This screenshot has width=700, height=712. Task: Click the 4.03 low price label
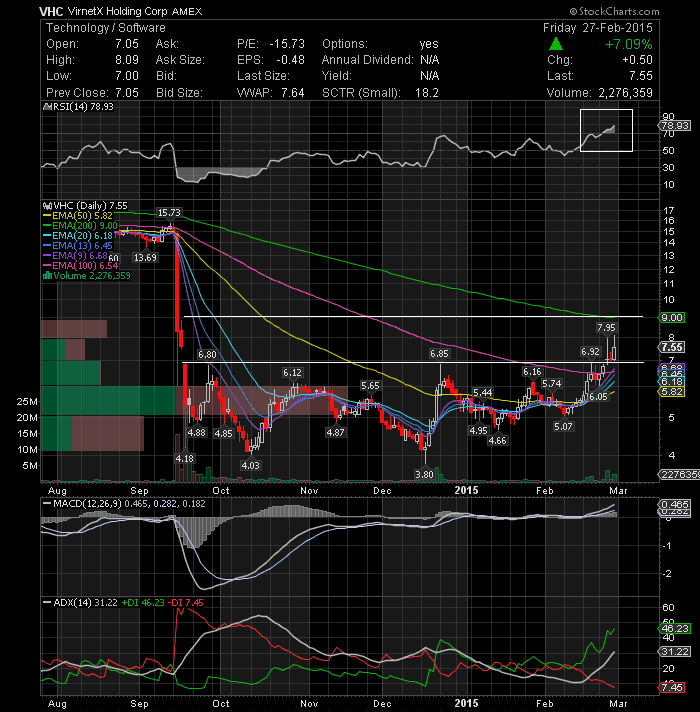[x=251, y=465]
